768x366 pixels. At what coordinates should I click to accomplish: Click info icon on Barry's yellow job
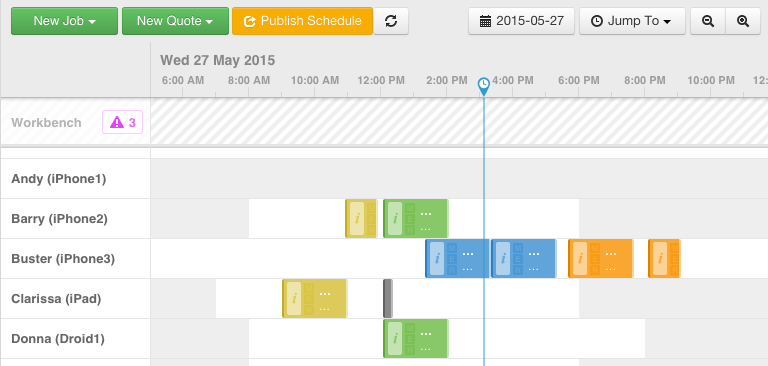[x=357, y=219]
